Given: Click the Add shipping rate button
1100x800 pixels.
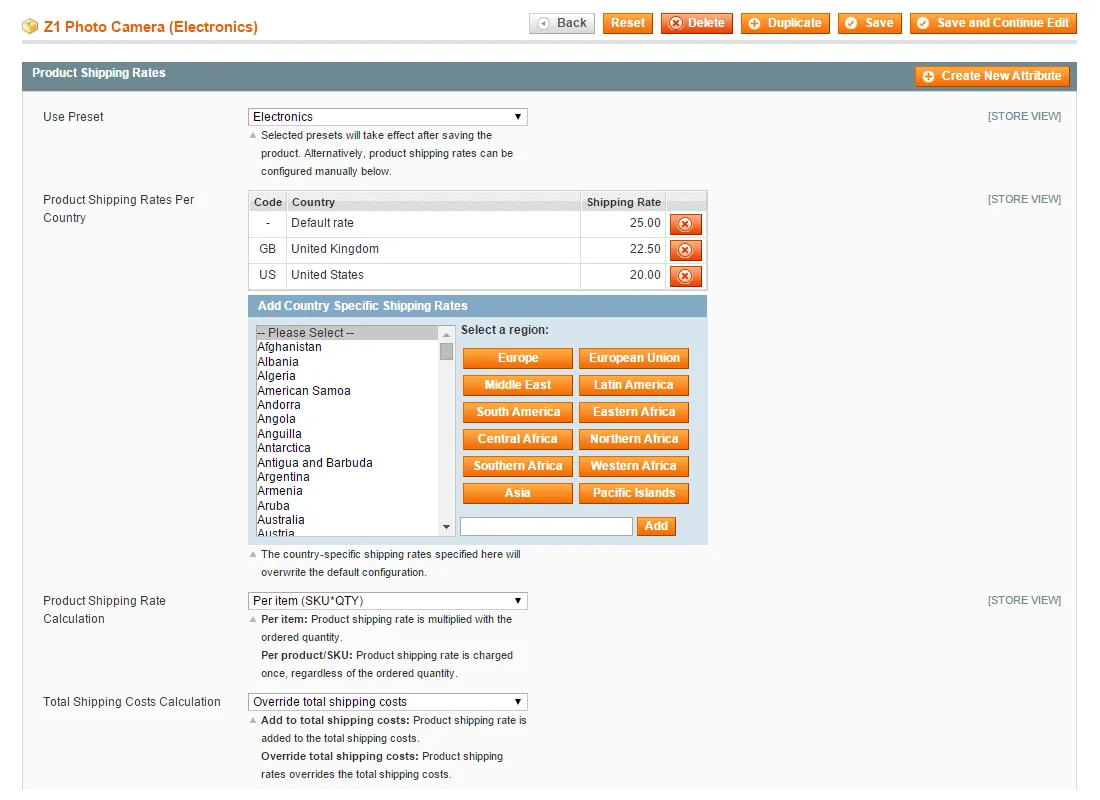Looking at the screenshot, I should coord(656,526).
